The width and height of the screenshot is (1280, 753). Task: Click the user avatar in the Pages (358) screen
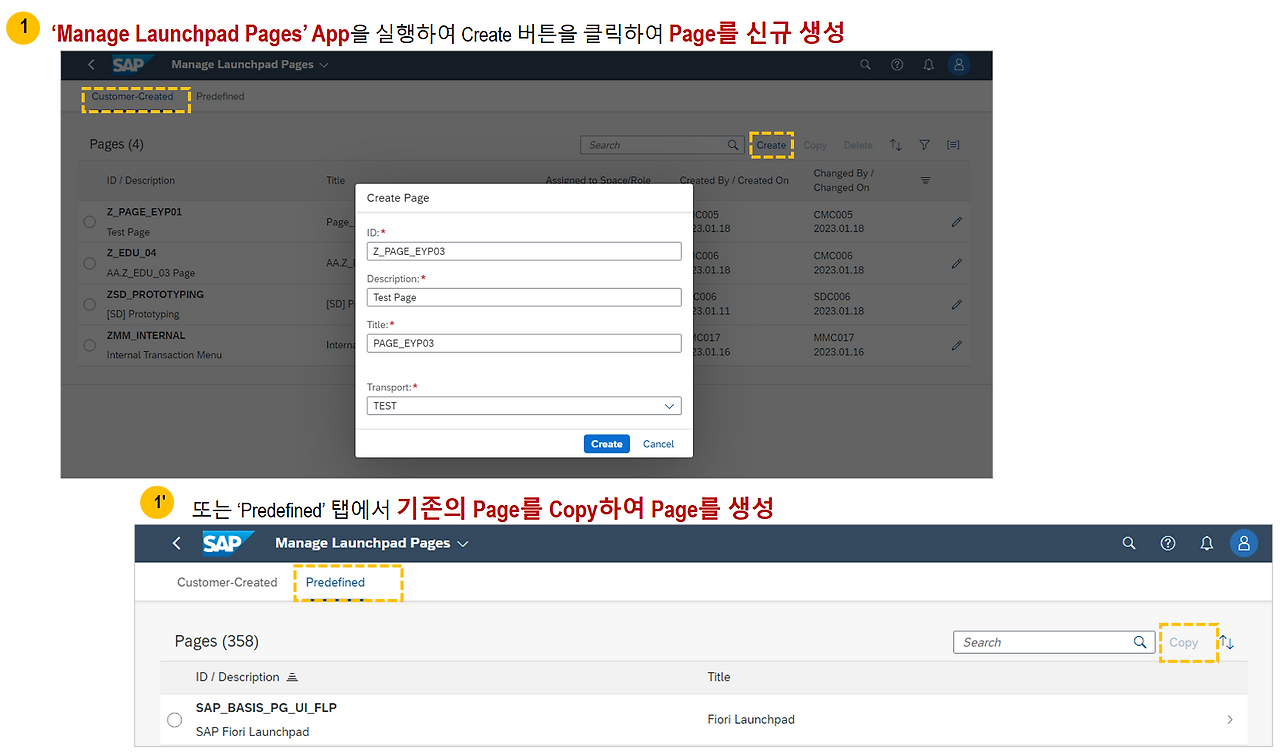[1244, 543]
